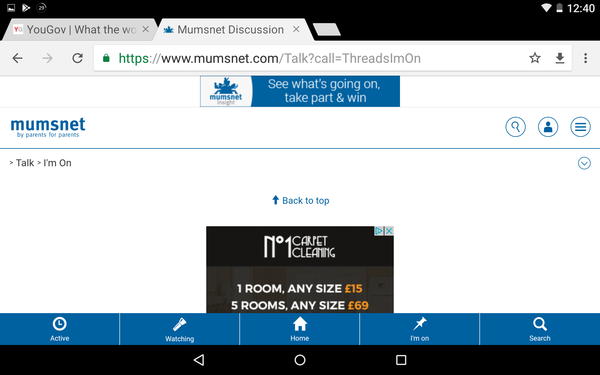Tap the Android back button
The height and width of the screenshot is (375, 600).
[199, 360]
